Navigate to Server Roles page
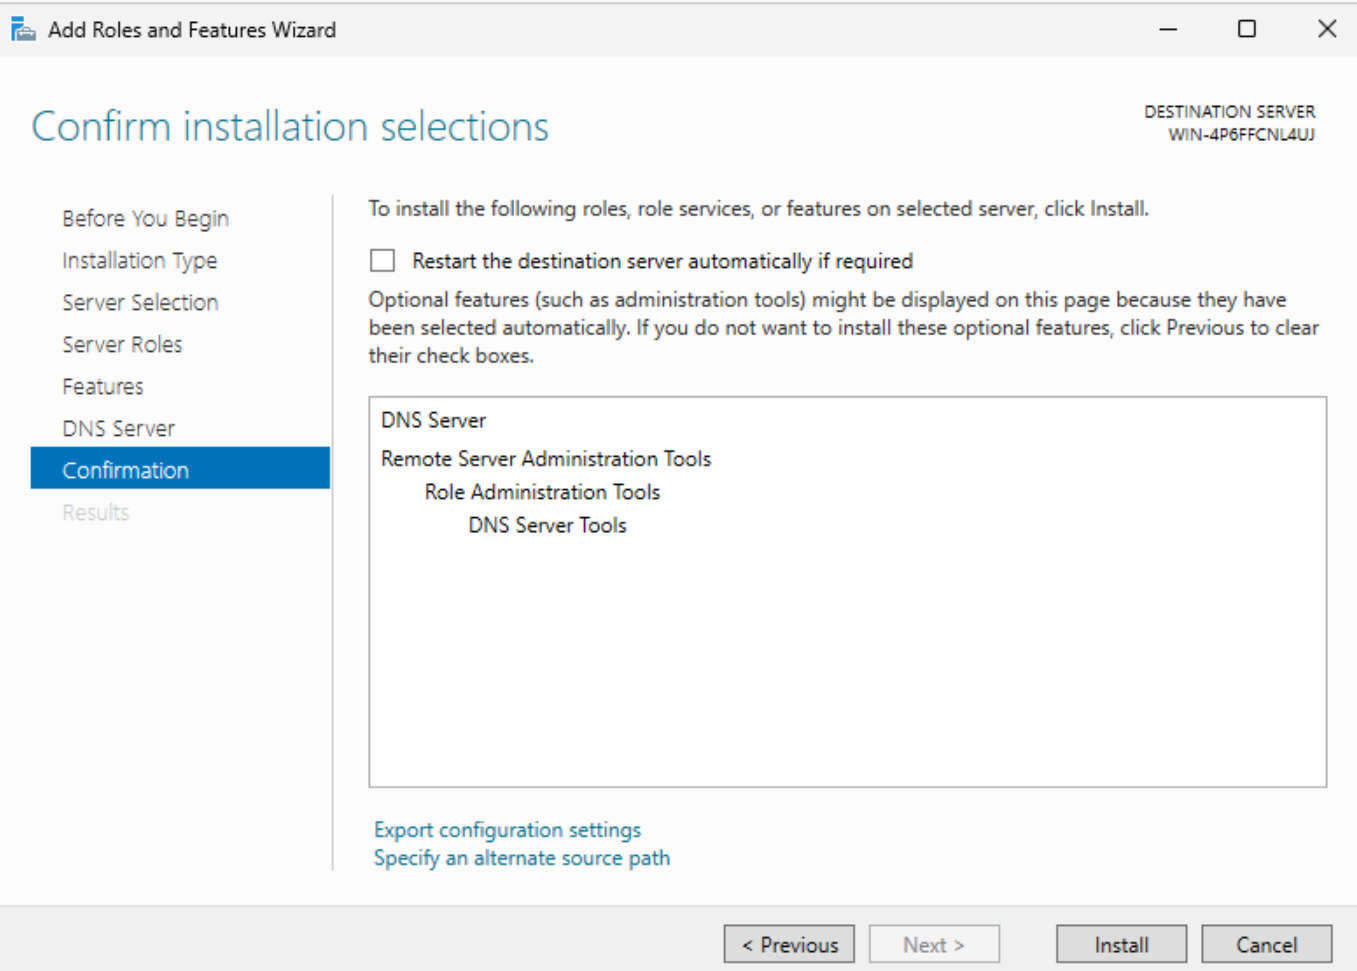Screen dimensions: 1357x971 pyautogui.click(x=122, y=345)
